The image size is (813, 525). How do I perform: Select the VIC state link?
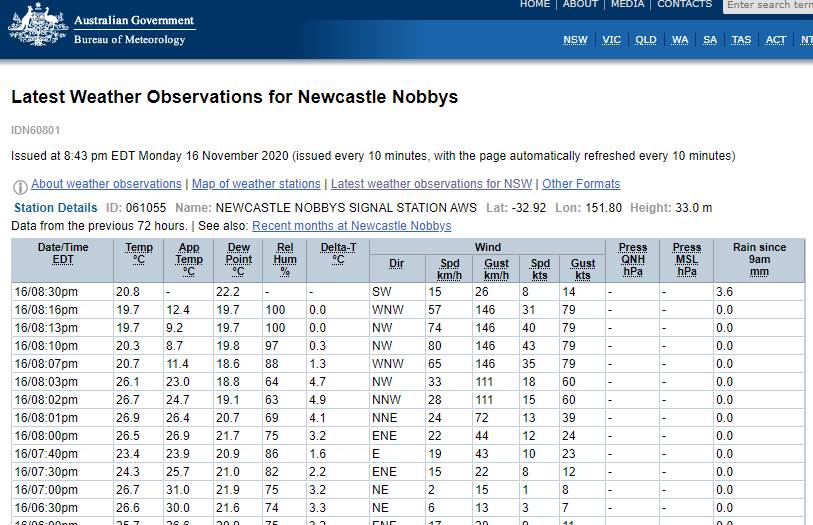coord(611,40)
